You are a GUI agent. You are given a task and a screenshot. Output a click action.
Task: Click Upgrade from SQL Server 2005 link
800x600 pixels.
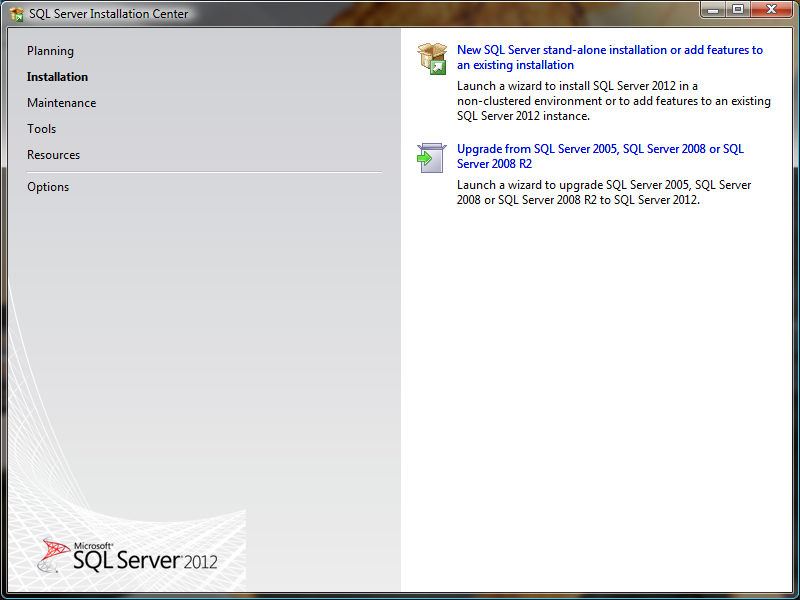click(601, 156)
